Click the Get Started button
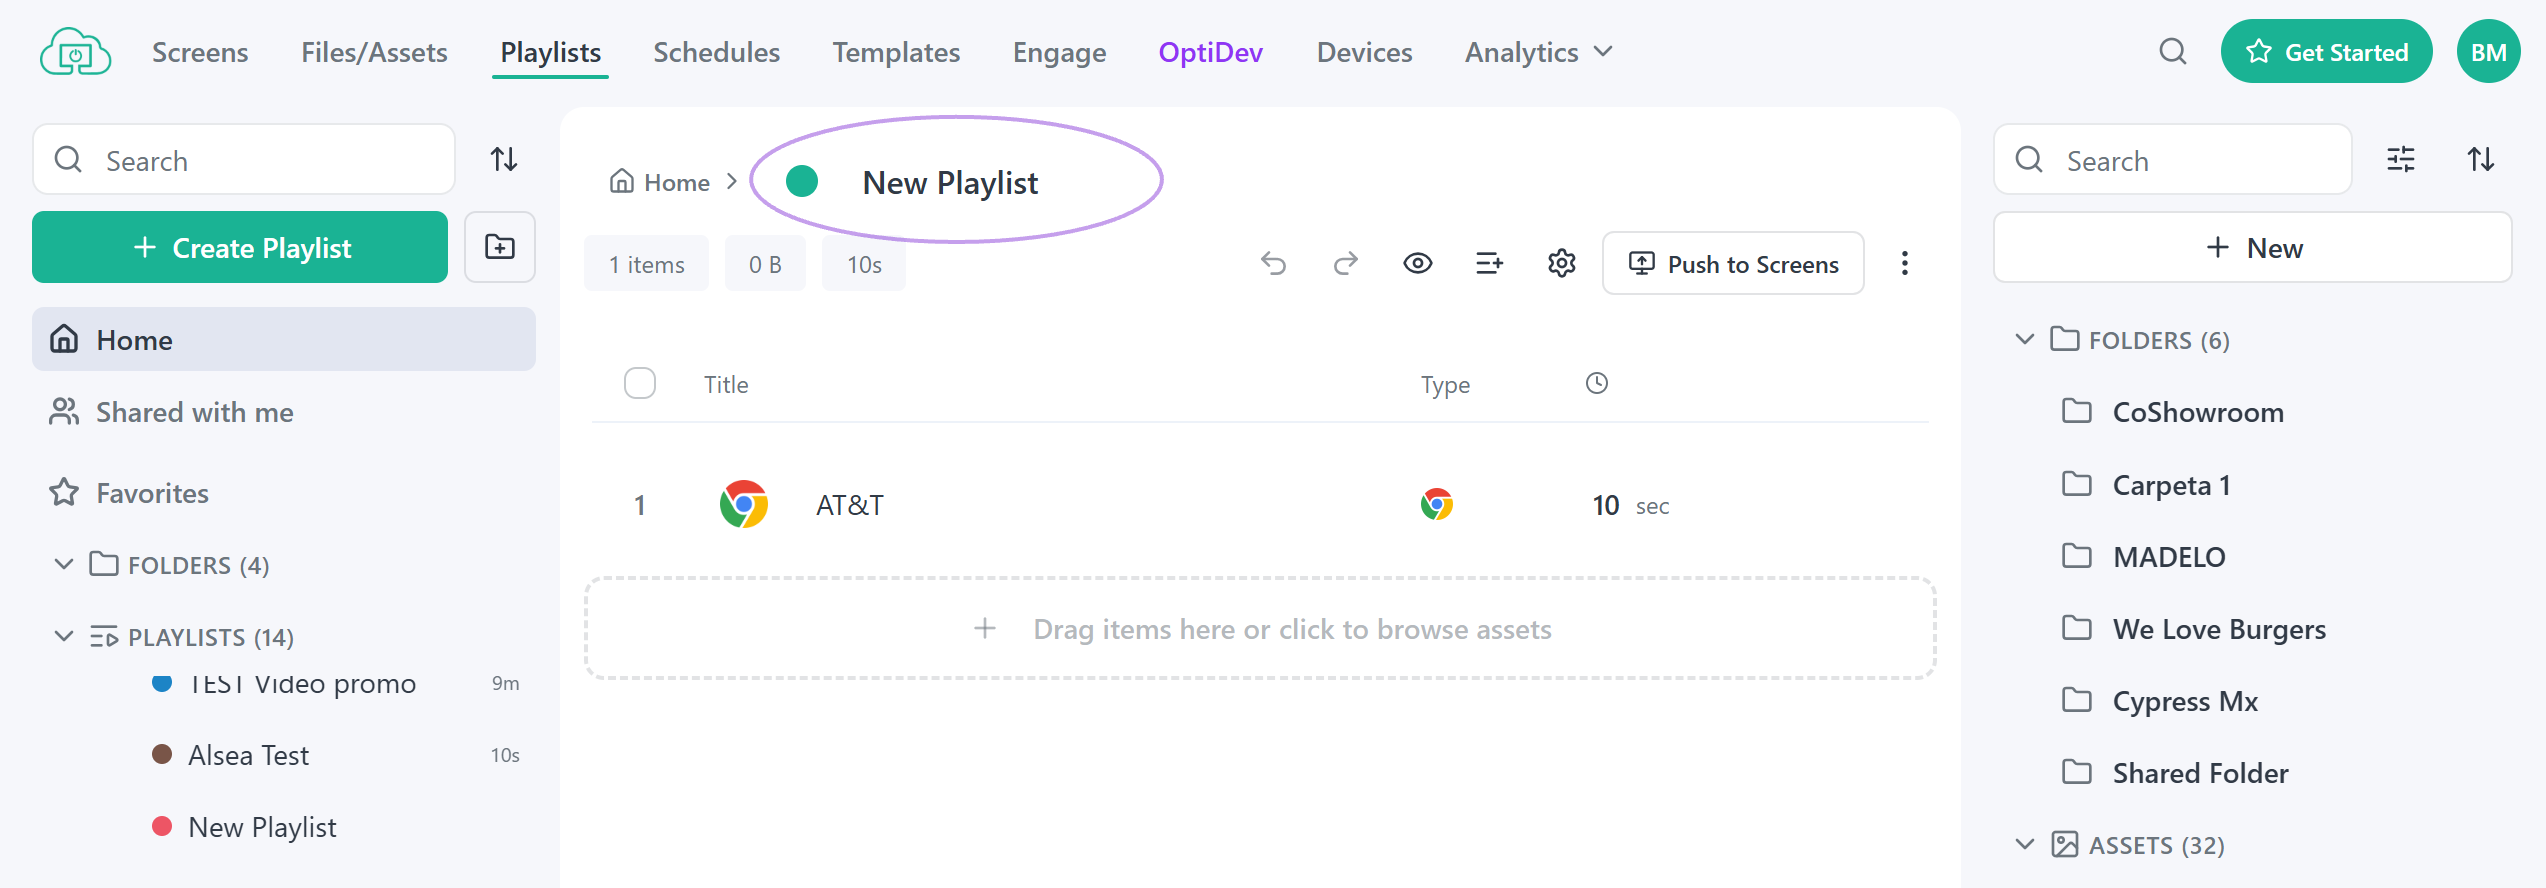The height and width of the screenshot is (888, 2546). (x=2326, y=52)
